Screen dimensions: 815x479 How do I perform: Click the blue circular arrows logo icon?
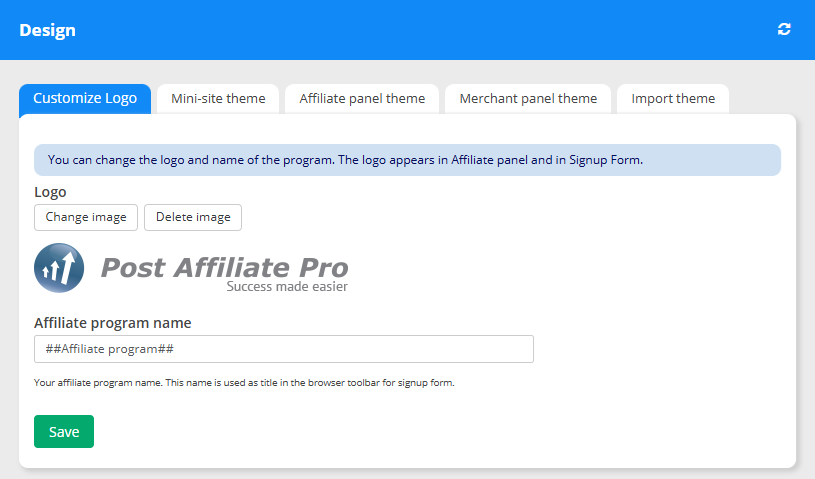[x=59, y=268]
